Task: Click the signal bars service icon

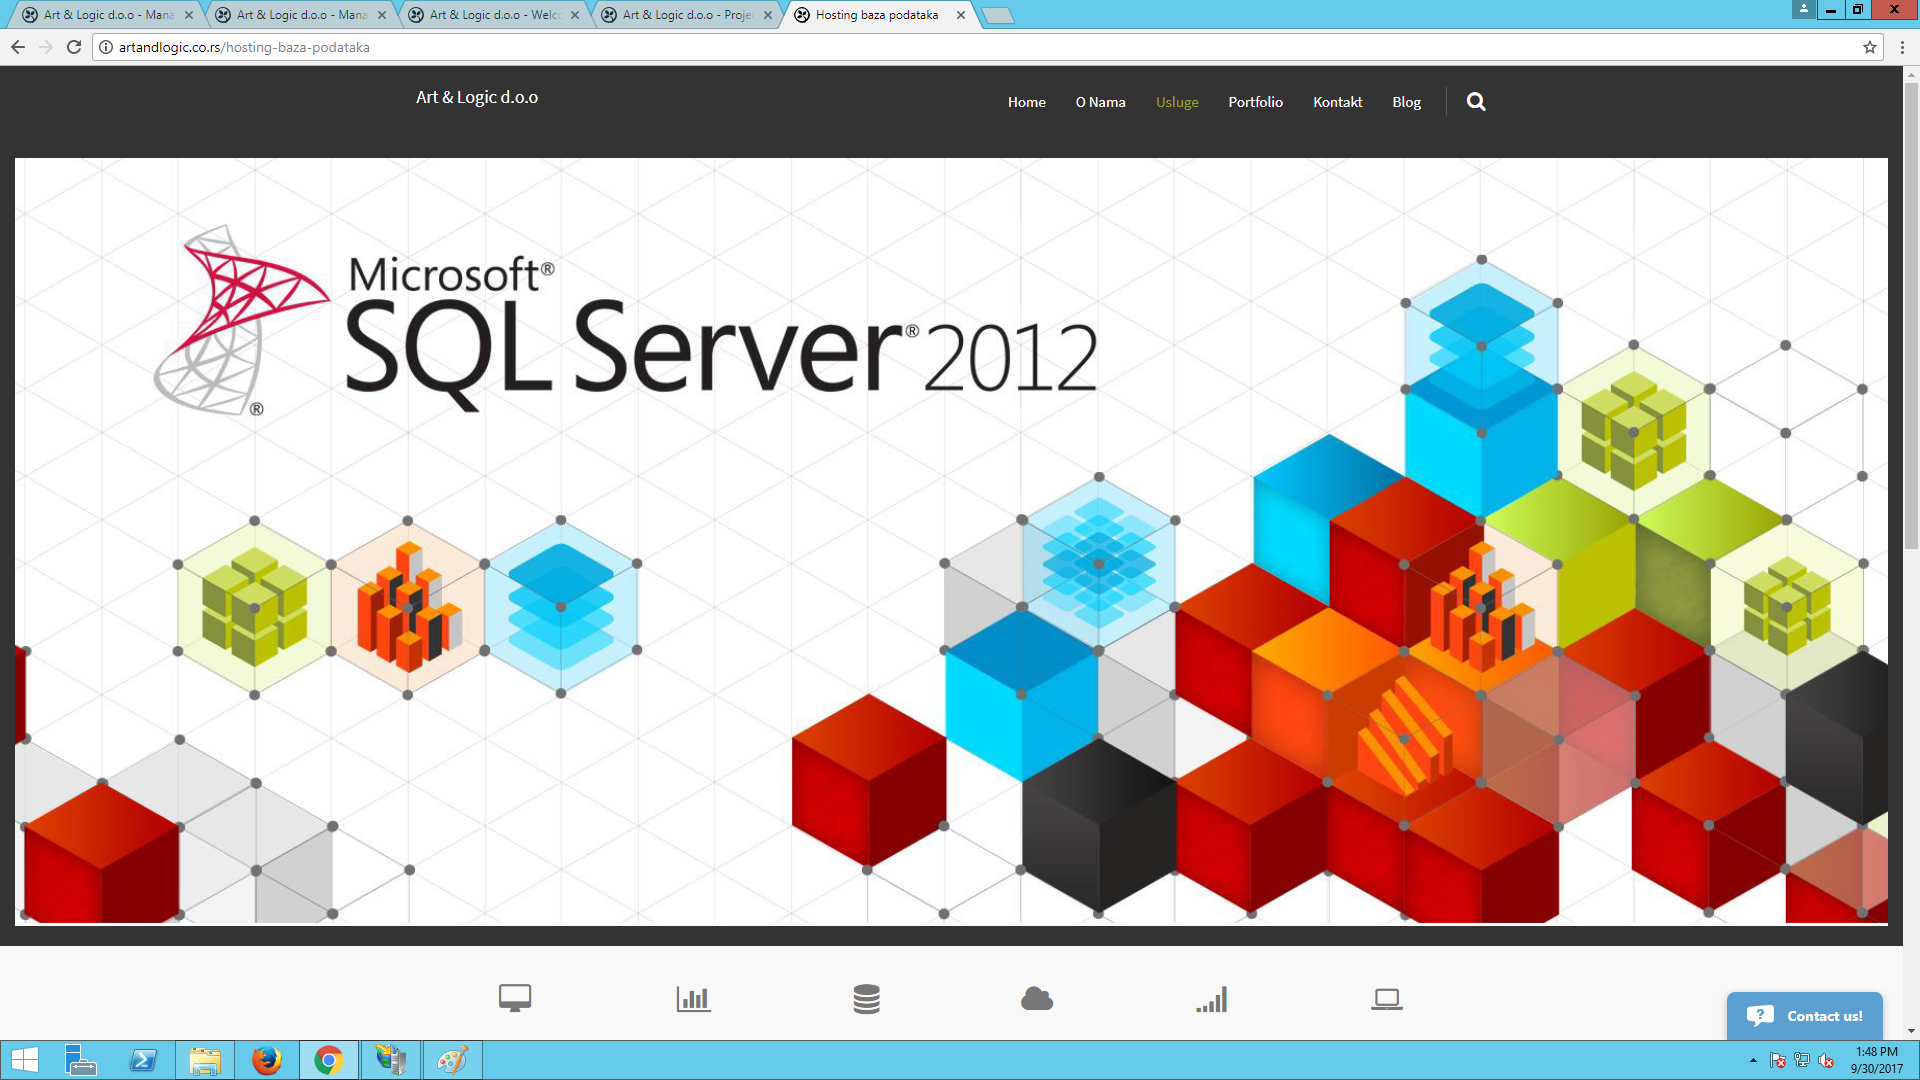Action: coord(1212,998)
